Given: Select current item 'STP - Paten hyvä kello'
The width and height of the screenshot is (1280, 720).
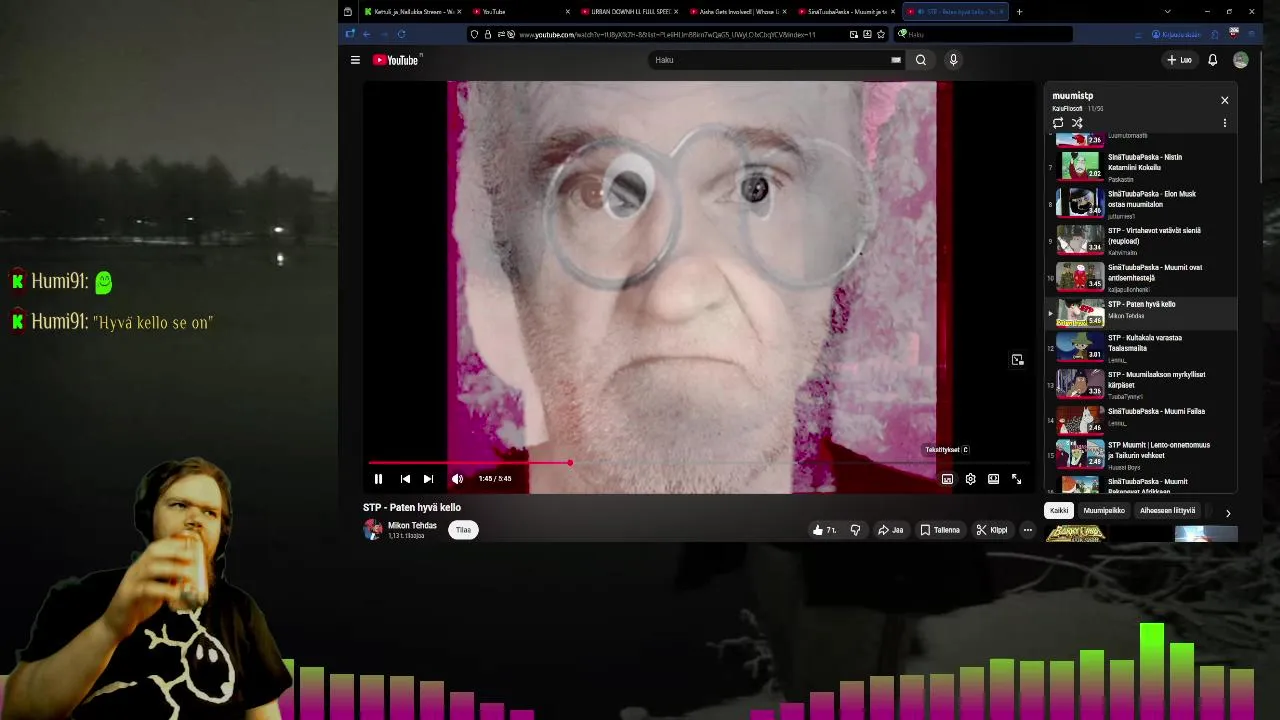Looking at the screenshot, I should coord(1141,313).
